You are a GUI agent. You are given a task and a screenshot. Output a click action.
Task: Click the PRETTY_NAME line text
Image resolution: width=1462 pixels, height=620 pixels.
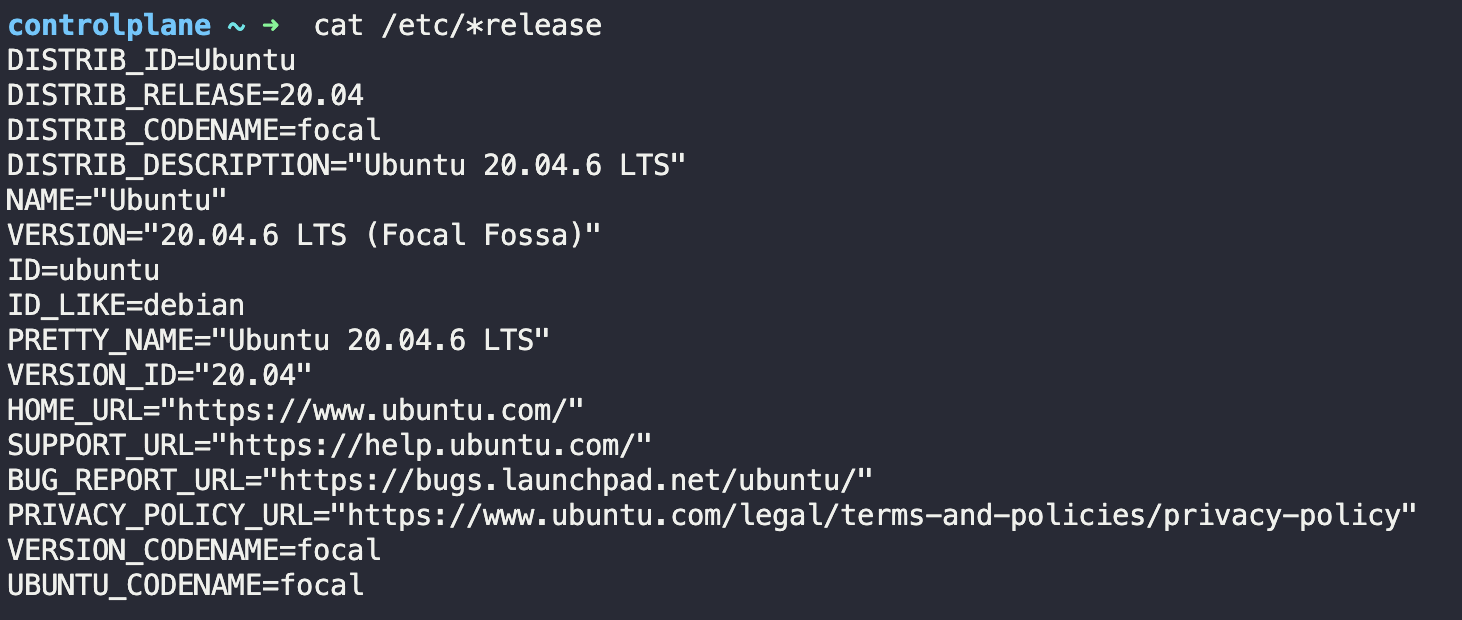[x=279, y=340]
